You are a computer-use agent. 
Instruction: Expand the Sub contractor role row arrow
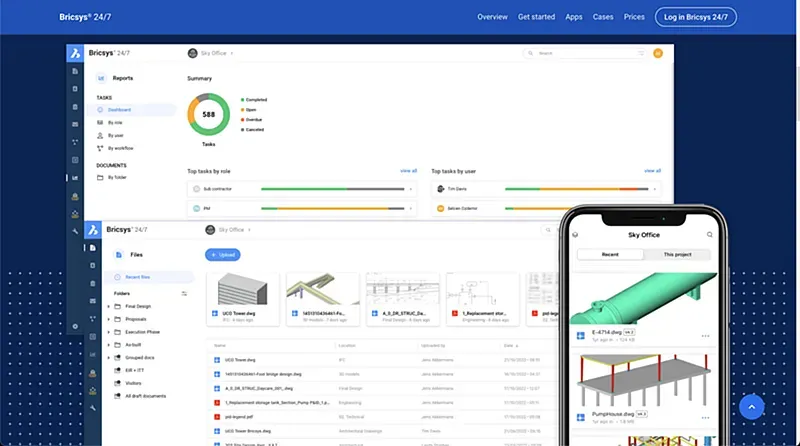pyautogui.click(x=410, y=189)
